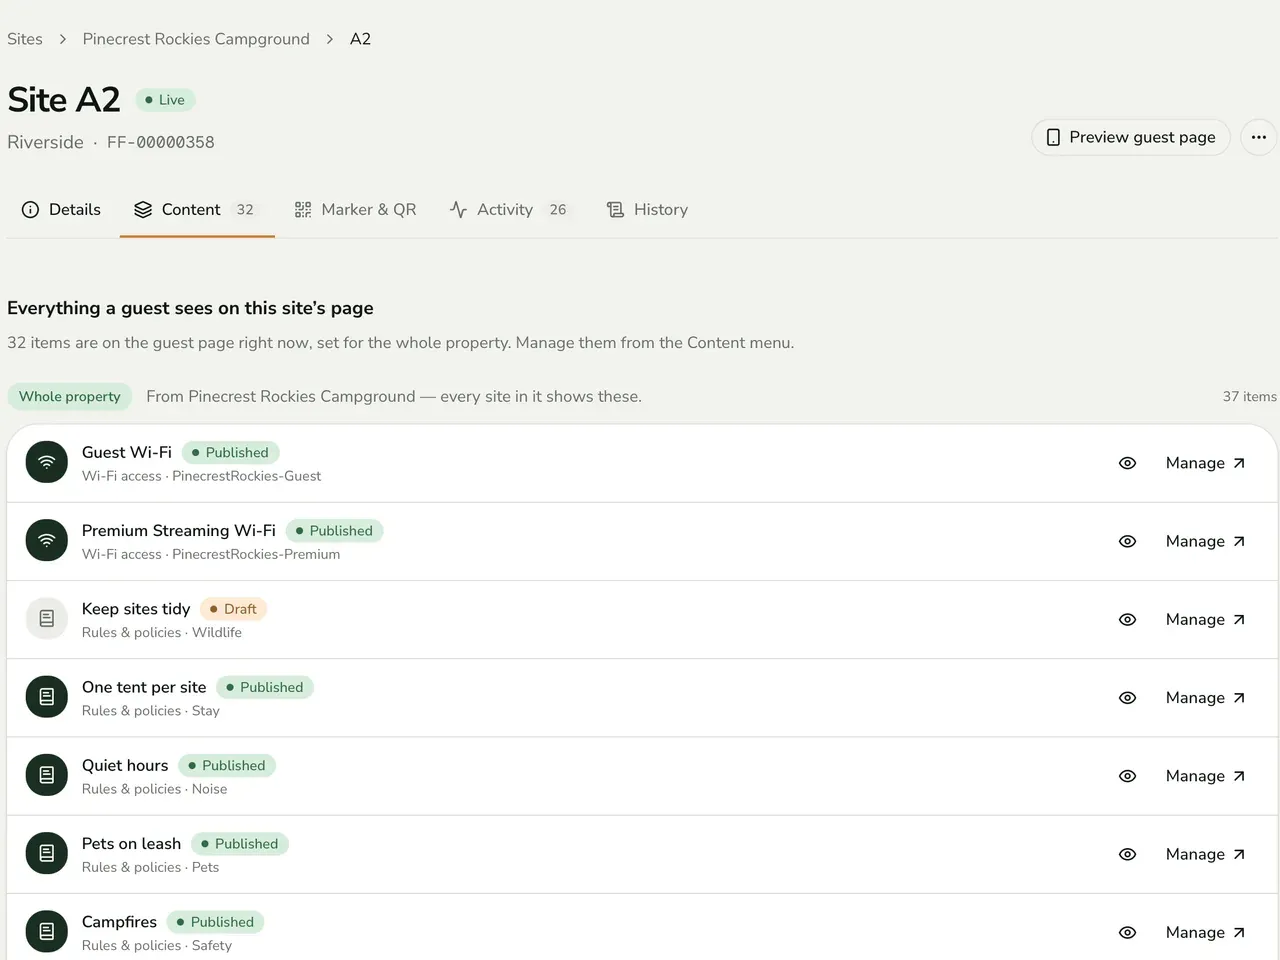Screen dimensions: 1280x960
Task: Click 'Wi-Fi access · PinecrestRockies-Guest' subtitle
Action: click(x=201, y=476)
